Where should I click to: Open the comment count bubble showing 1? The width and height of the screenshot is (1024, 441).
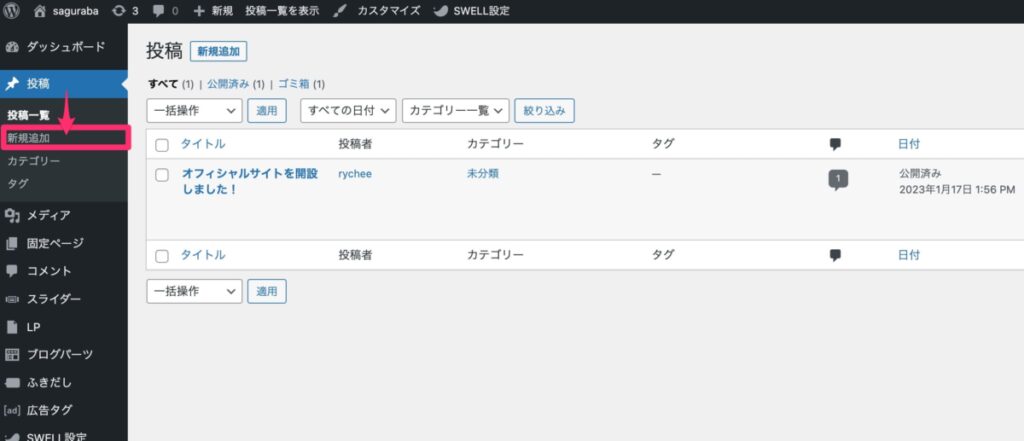pyautogui.click(x=838, y=179)
